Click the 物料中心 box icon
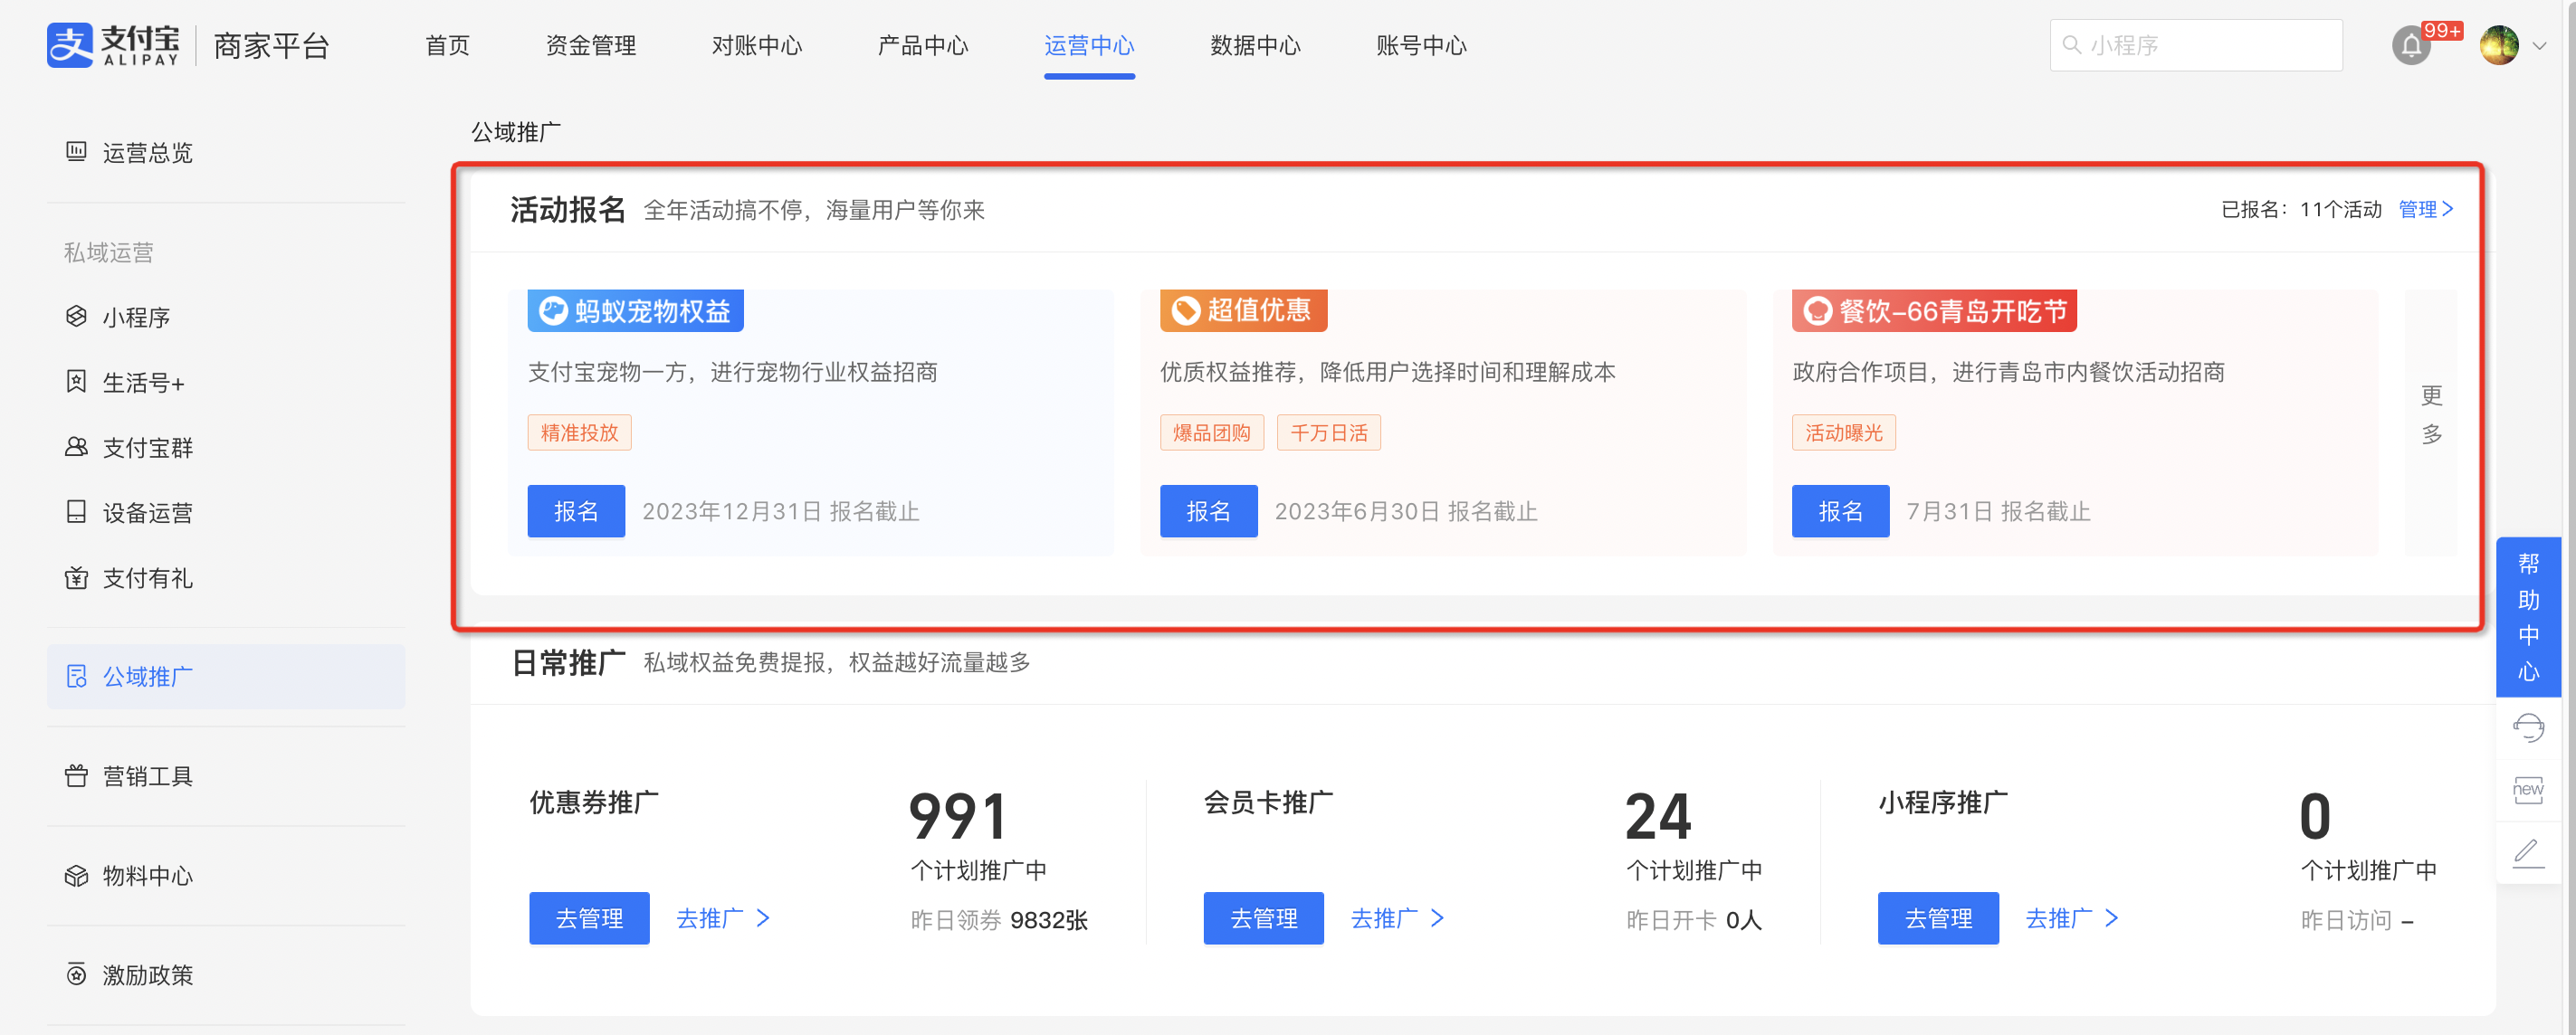Viewport: 2576px width, 1035px height. click(76, 875)
